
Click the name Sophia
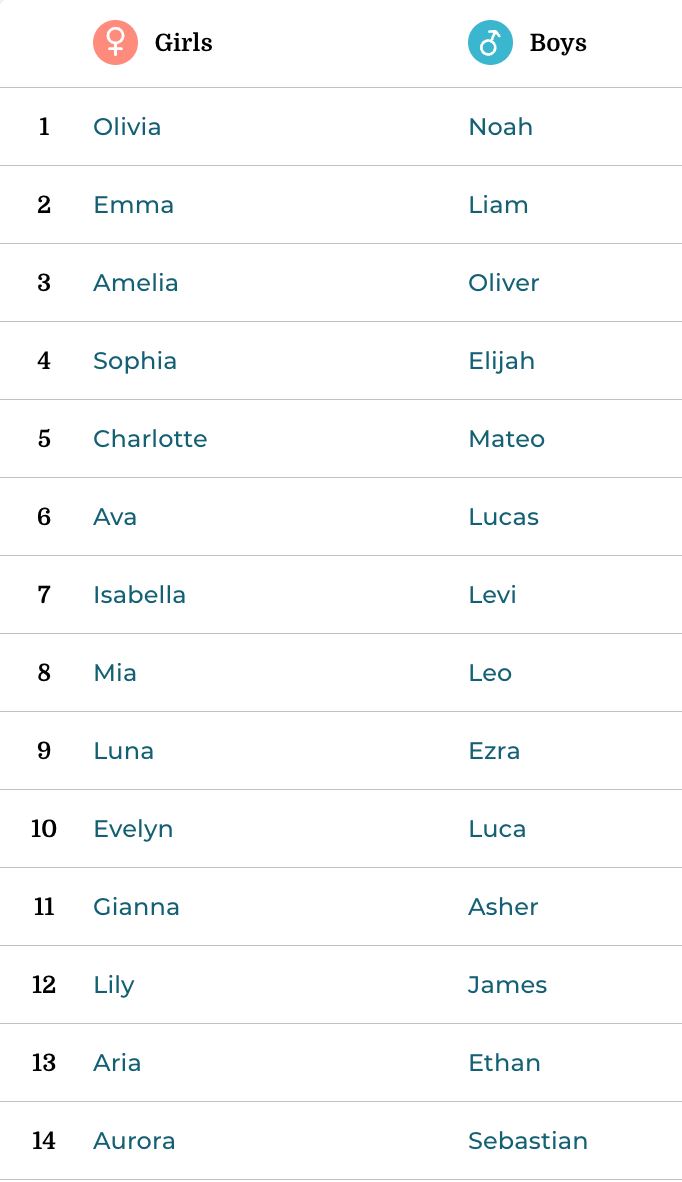pyautogui.click(x=135, y=361)
